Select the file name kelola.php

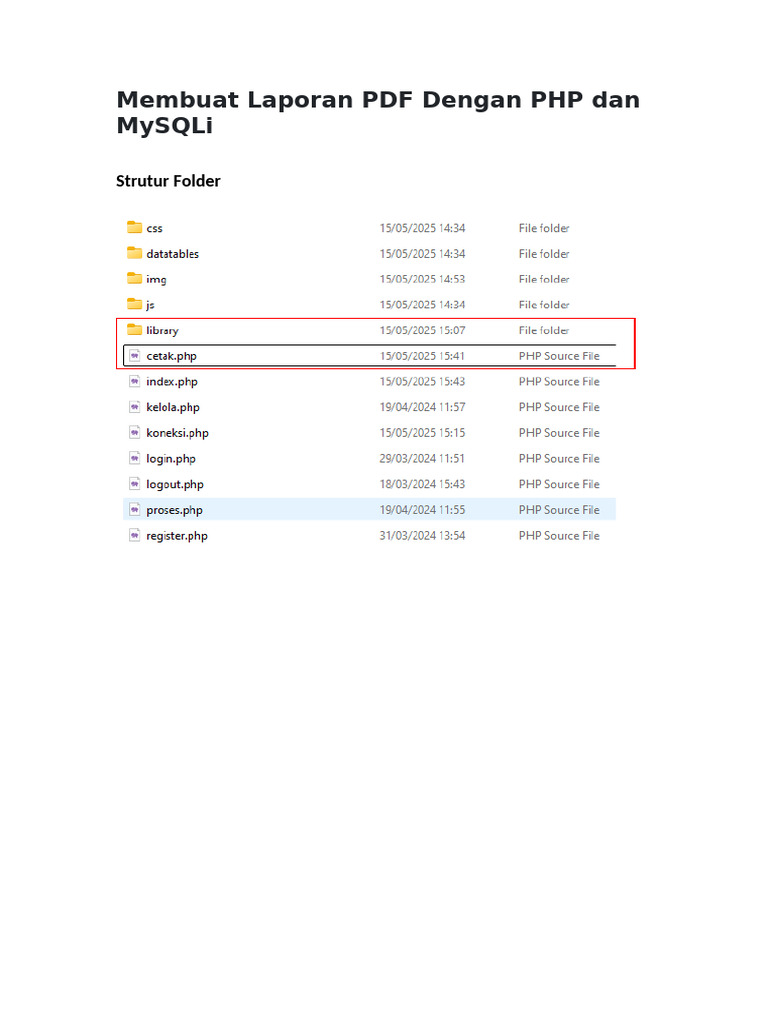coord(173,407)
